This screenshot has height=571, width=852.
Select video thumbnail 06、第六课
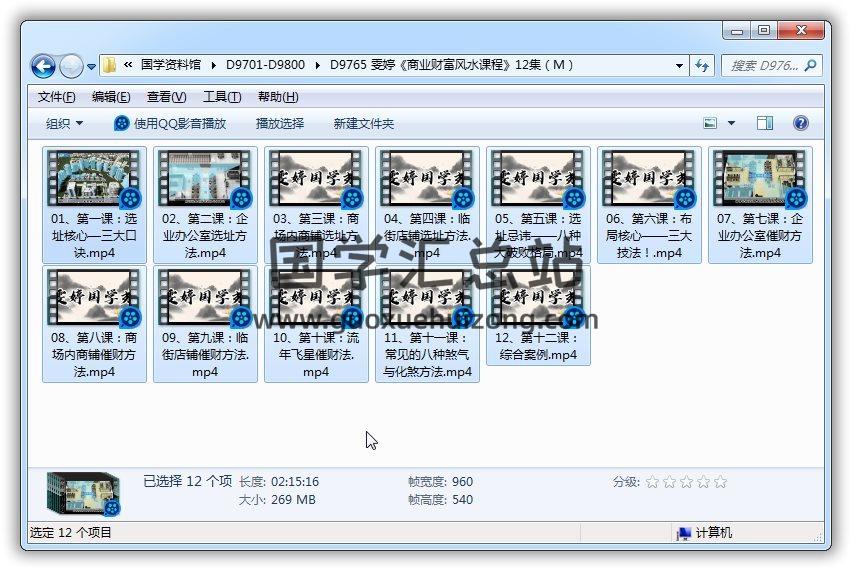click(649, 179)
